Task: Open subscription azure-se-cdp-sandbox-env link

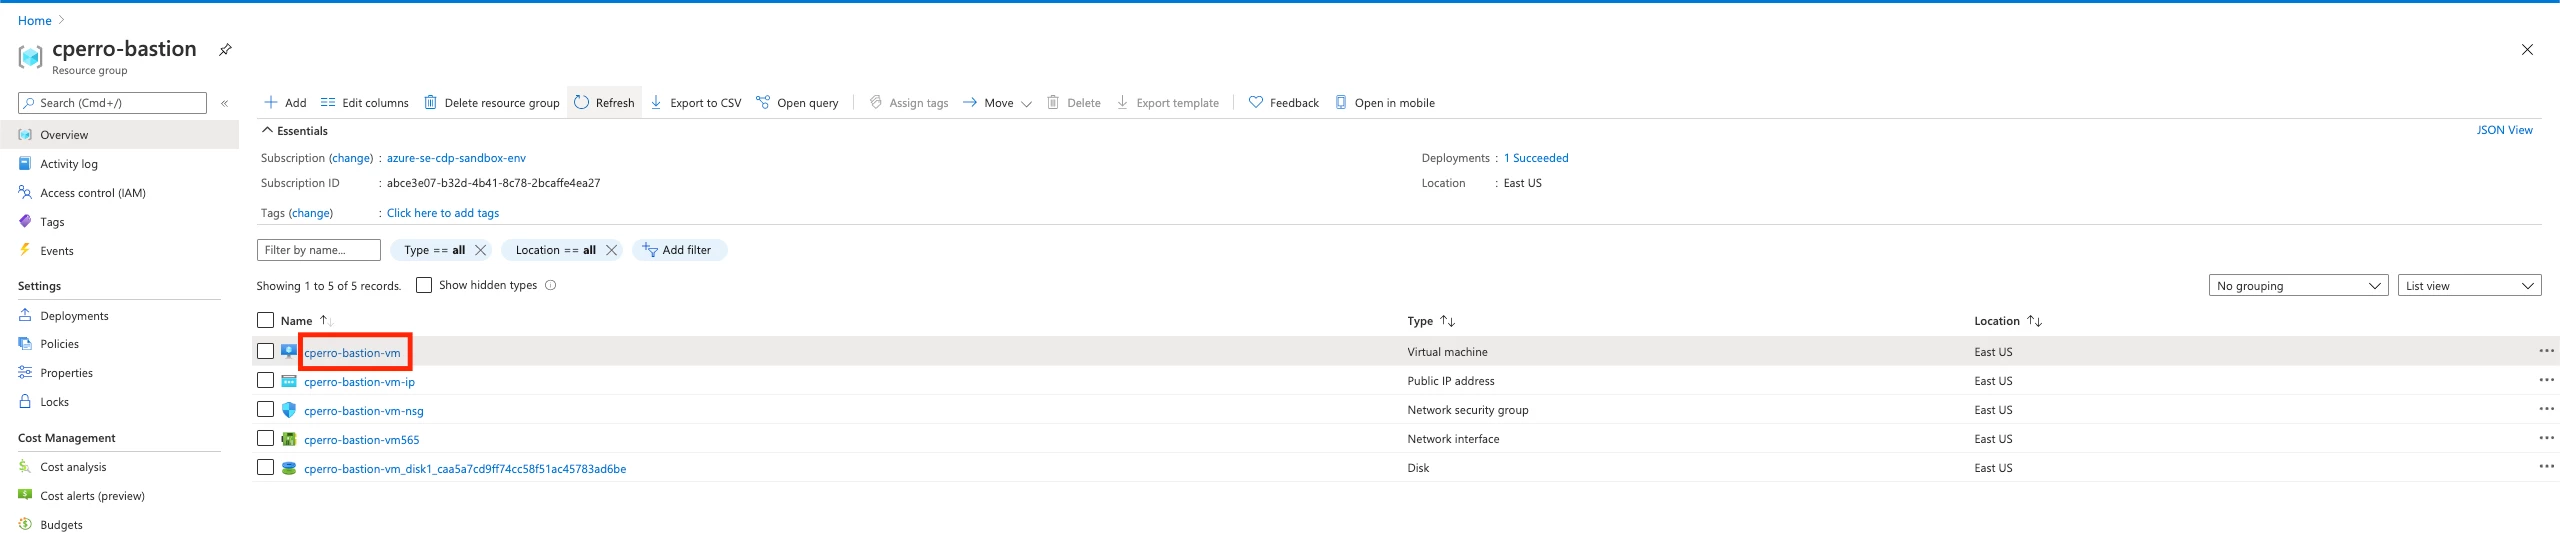Action: pos(456,158)
